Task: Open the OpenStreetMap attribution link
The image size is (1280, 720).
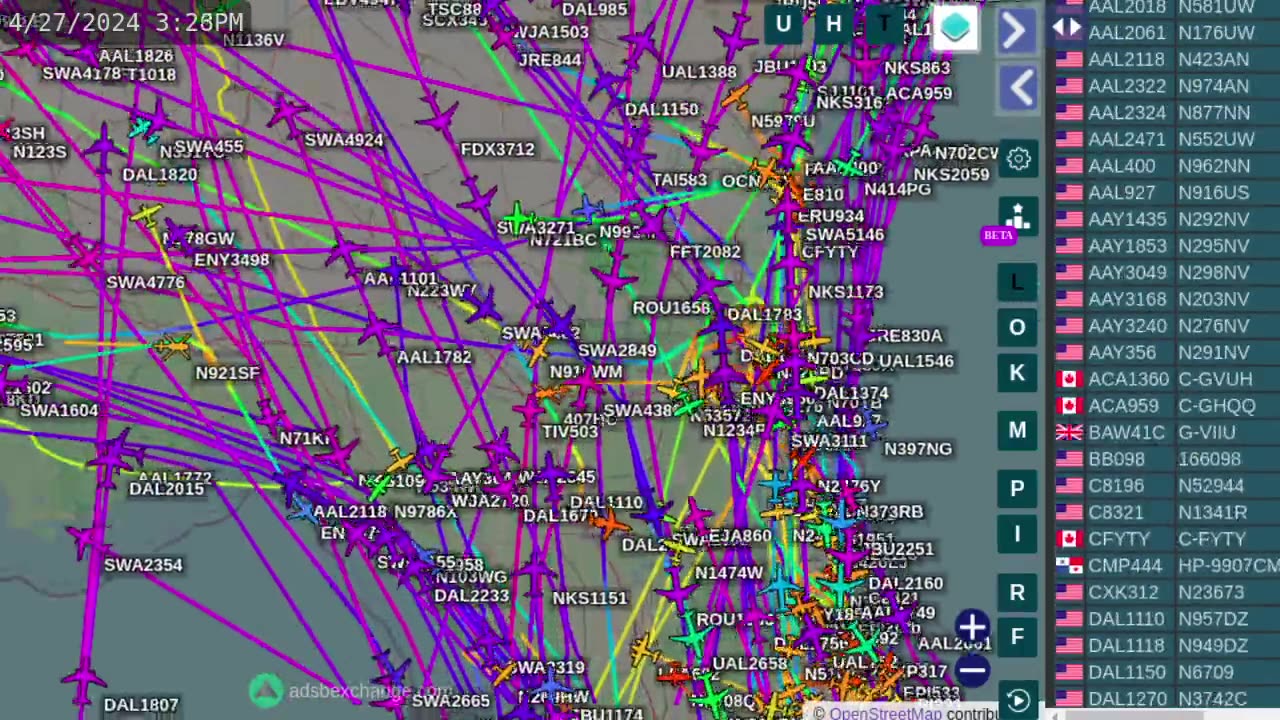Action: (885, 713)
